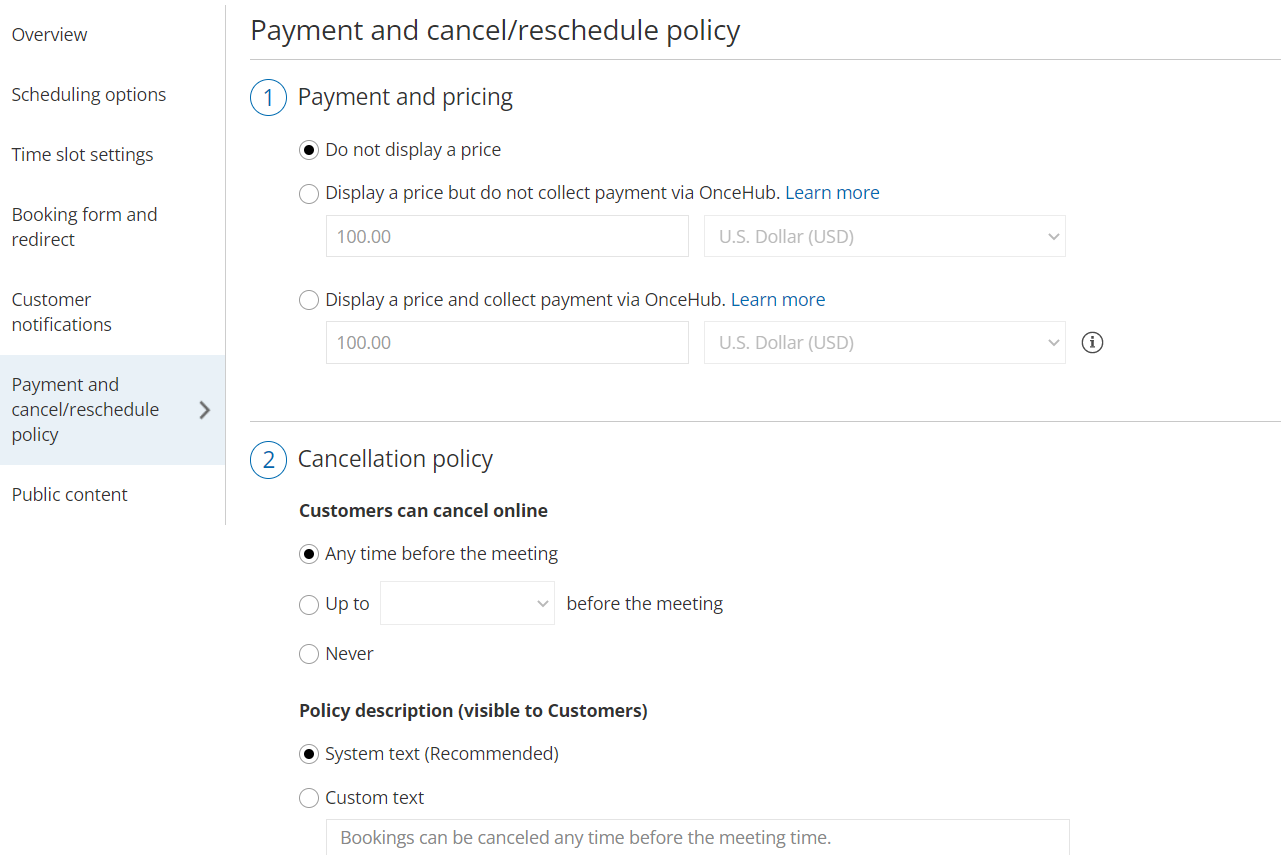Choose the Custom text policy description

point(310,798)
